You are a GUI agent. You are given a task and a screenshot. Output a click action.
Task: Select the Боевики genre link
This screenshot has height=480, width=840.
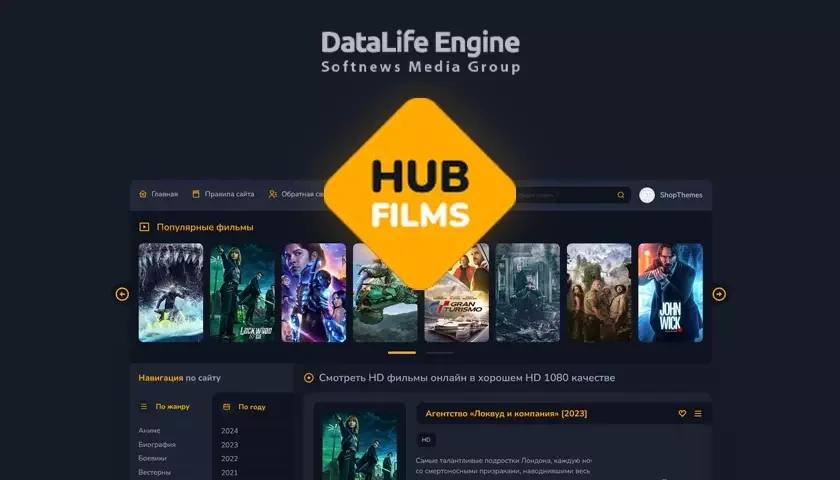pos(153,459)
